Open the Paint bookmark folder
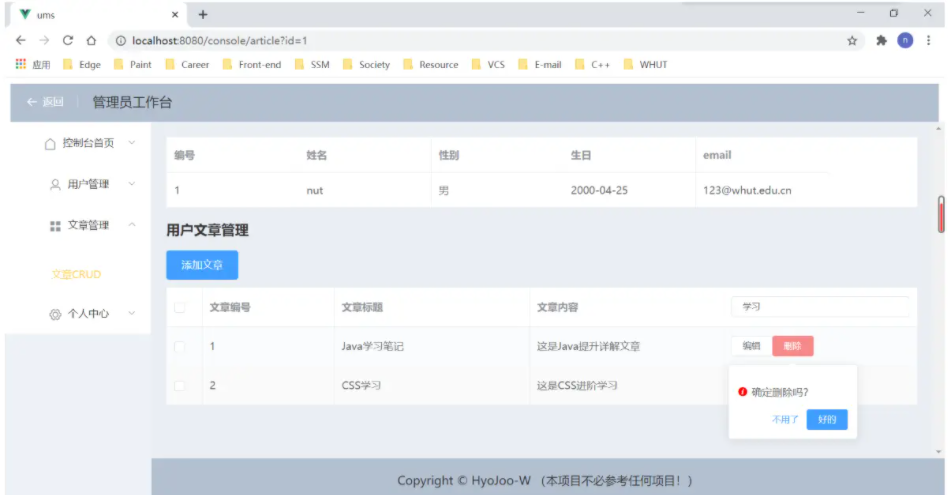The image size is (948, 495). (132, 64)
